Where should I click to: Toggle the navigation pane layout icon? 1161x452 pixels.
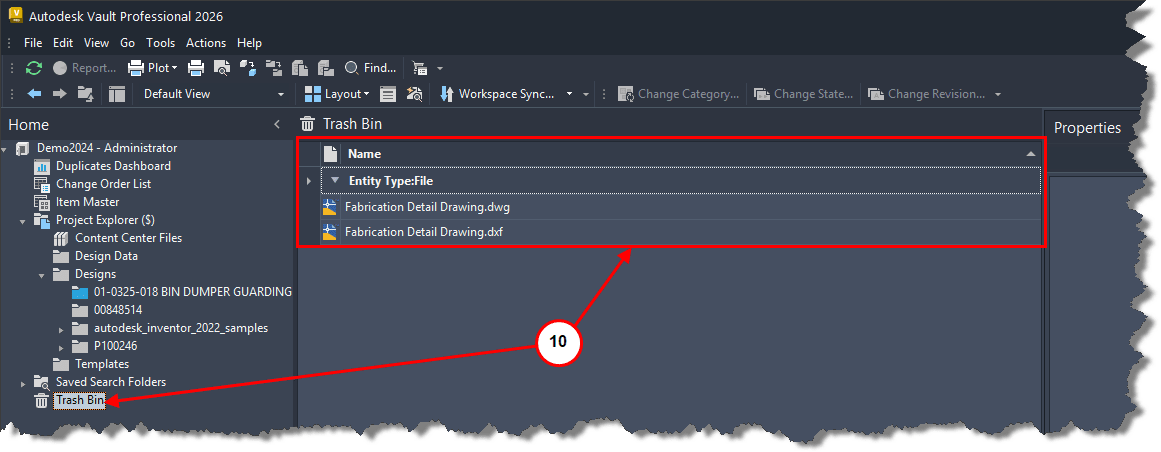116,94
